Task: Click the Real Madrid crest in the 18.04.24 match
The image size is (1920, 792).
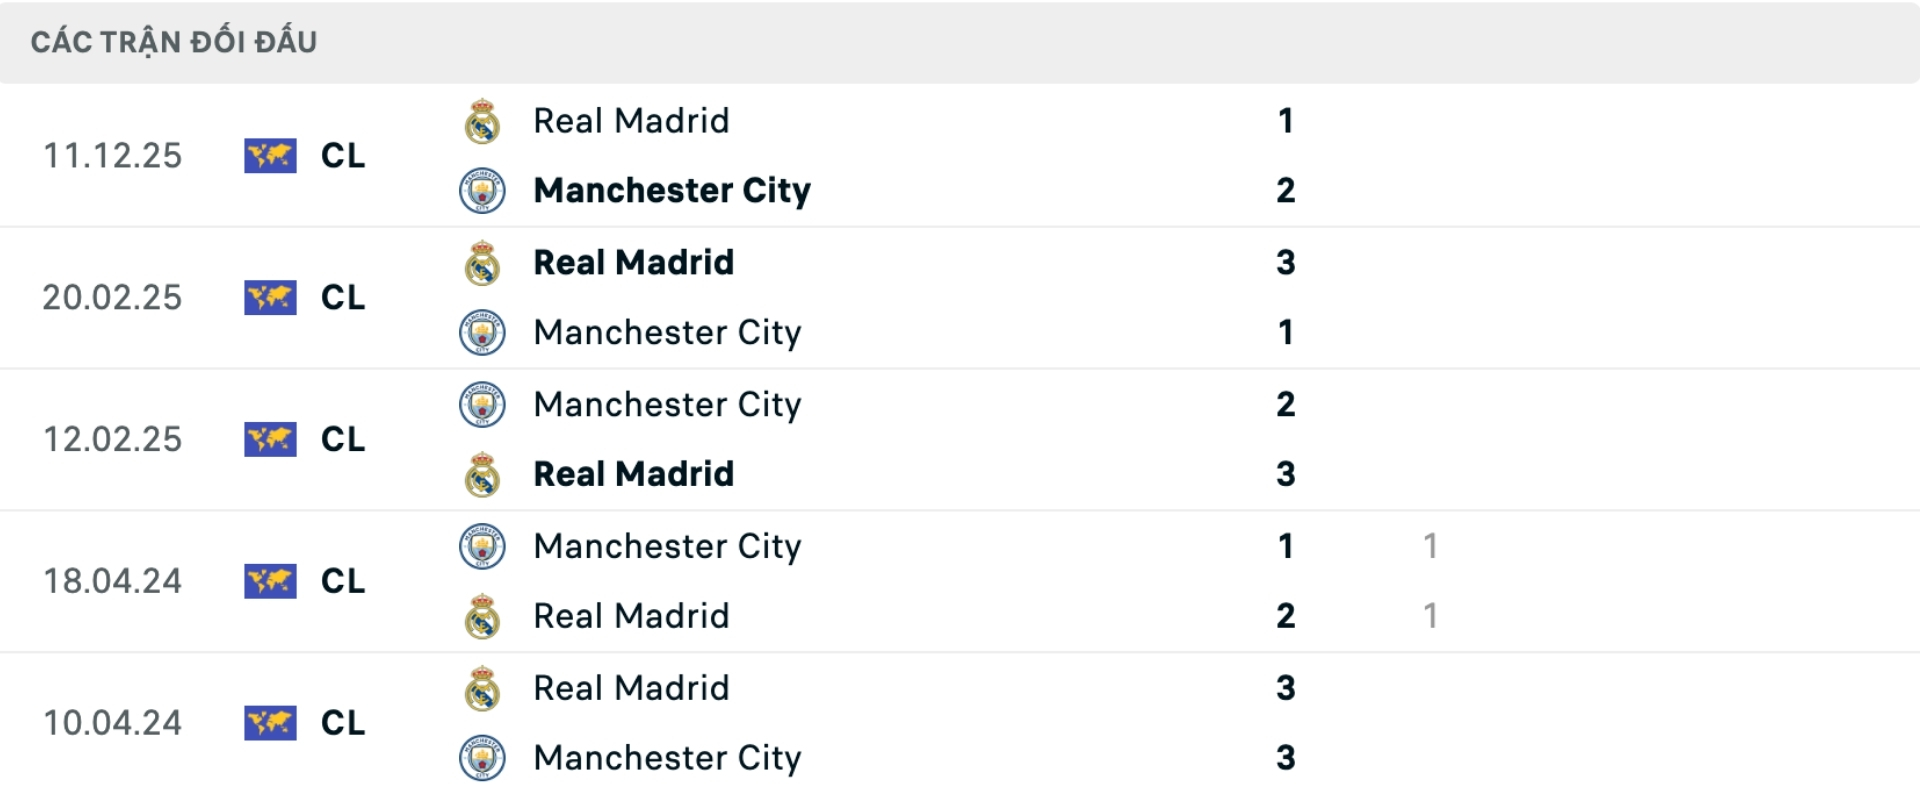Action: click(x=481, y=616)
